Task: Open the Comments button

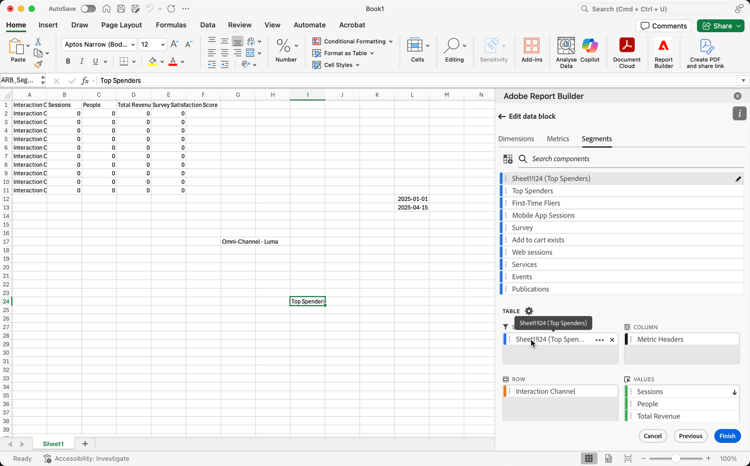Action: pos(663,26)
